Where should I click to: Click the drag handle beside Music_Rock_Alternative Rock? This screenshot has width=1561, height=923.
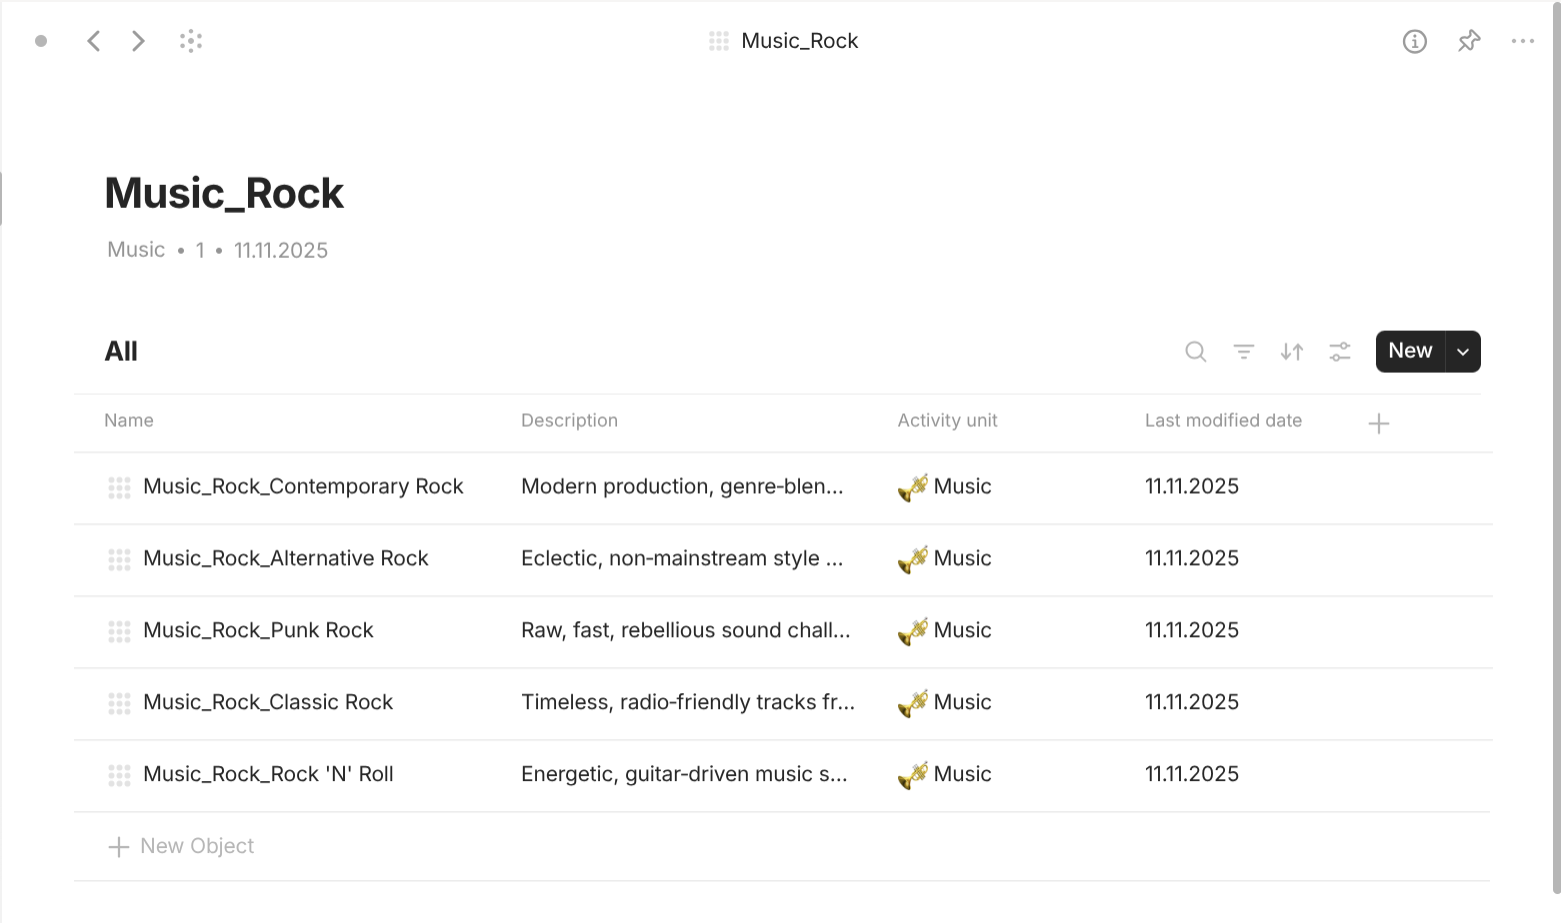pos(119,559)
